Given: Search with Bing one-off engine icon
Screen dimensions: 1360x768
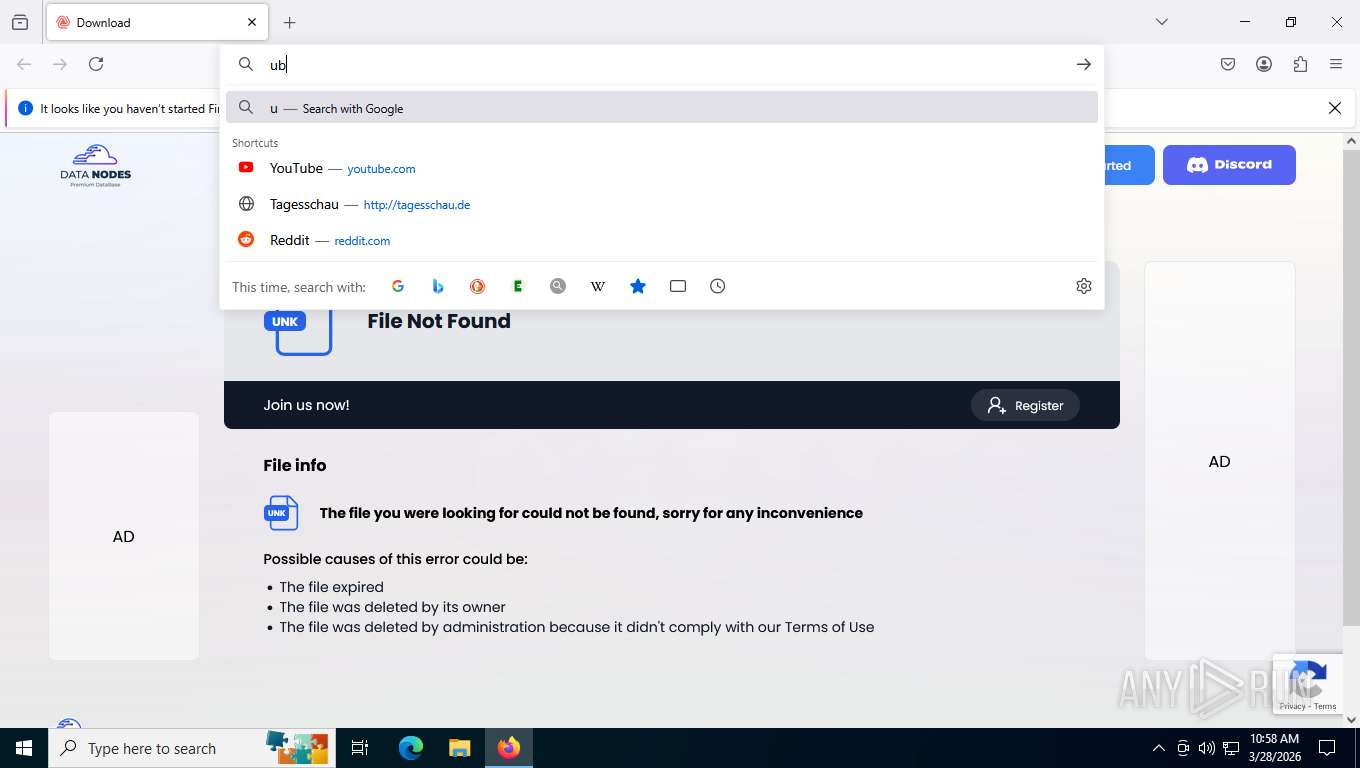Looking at the screenshot, I should [x=438, y=286].
